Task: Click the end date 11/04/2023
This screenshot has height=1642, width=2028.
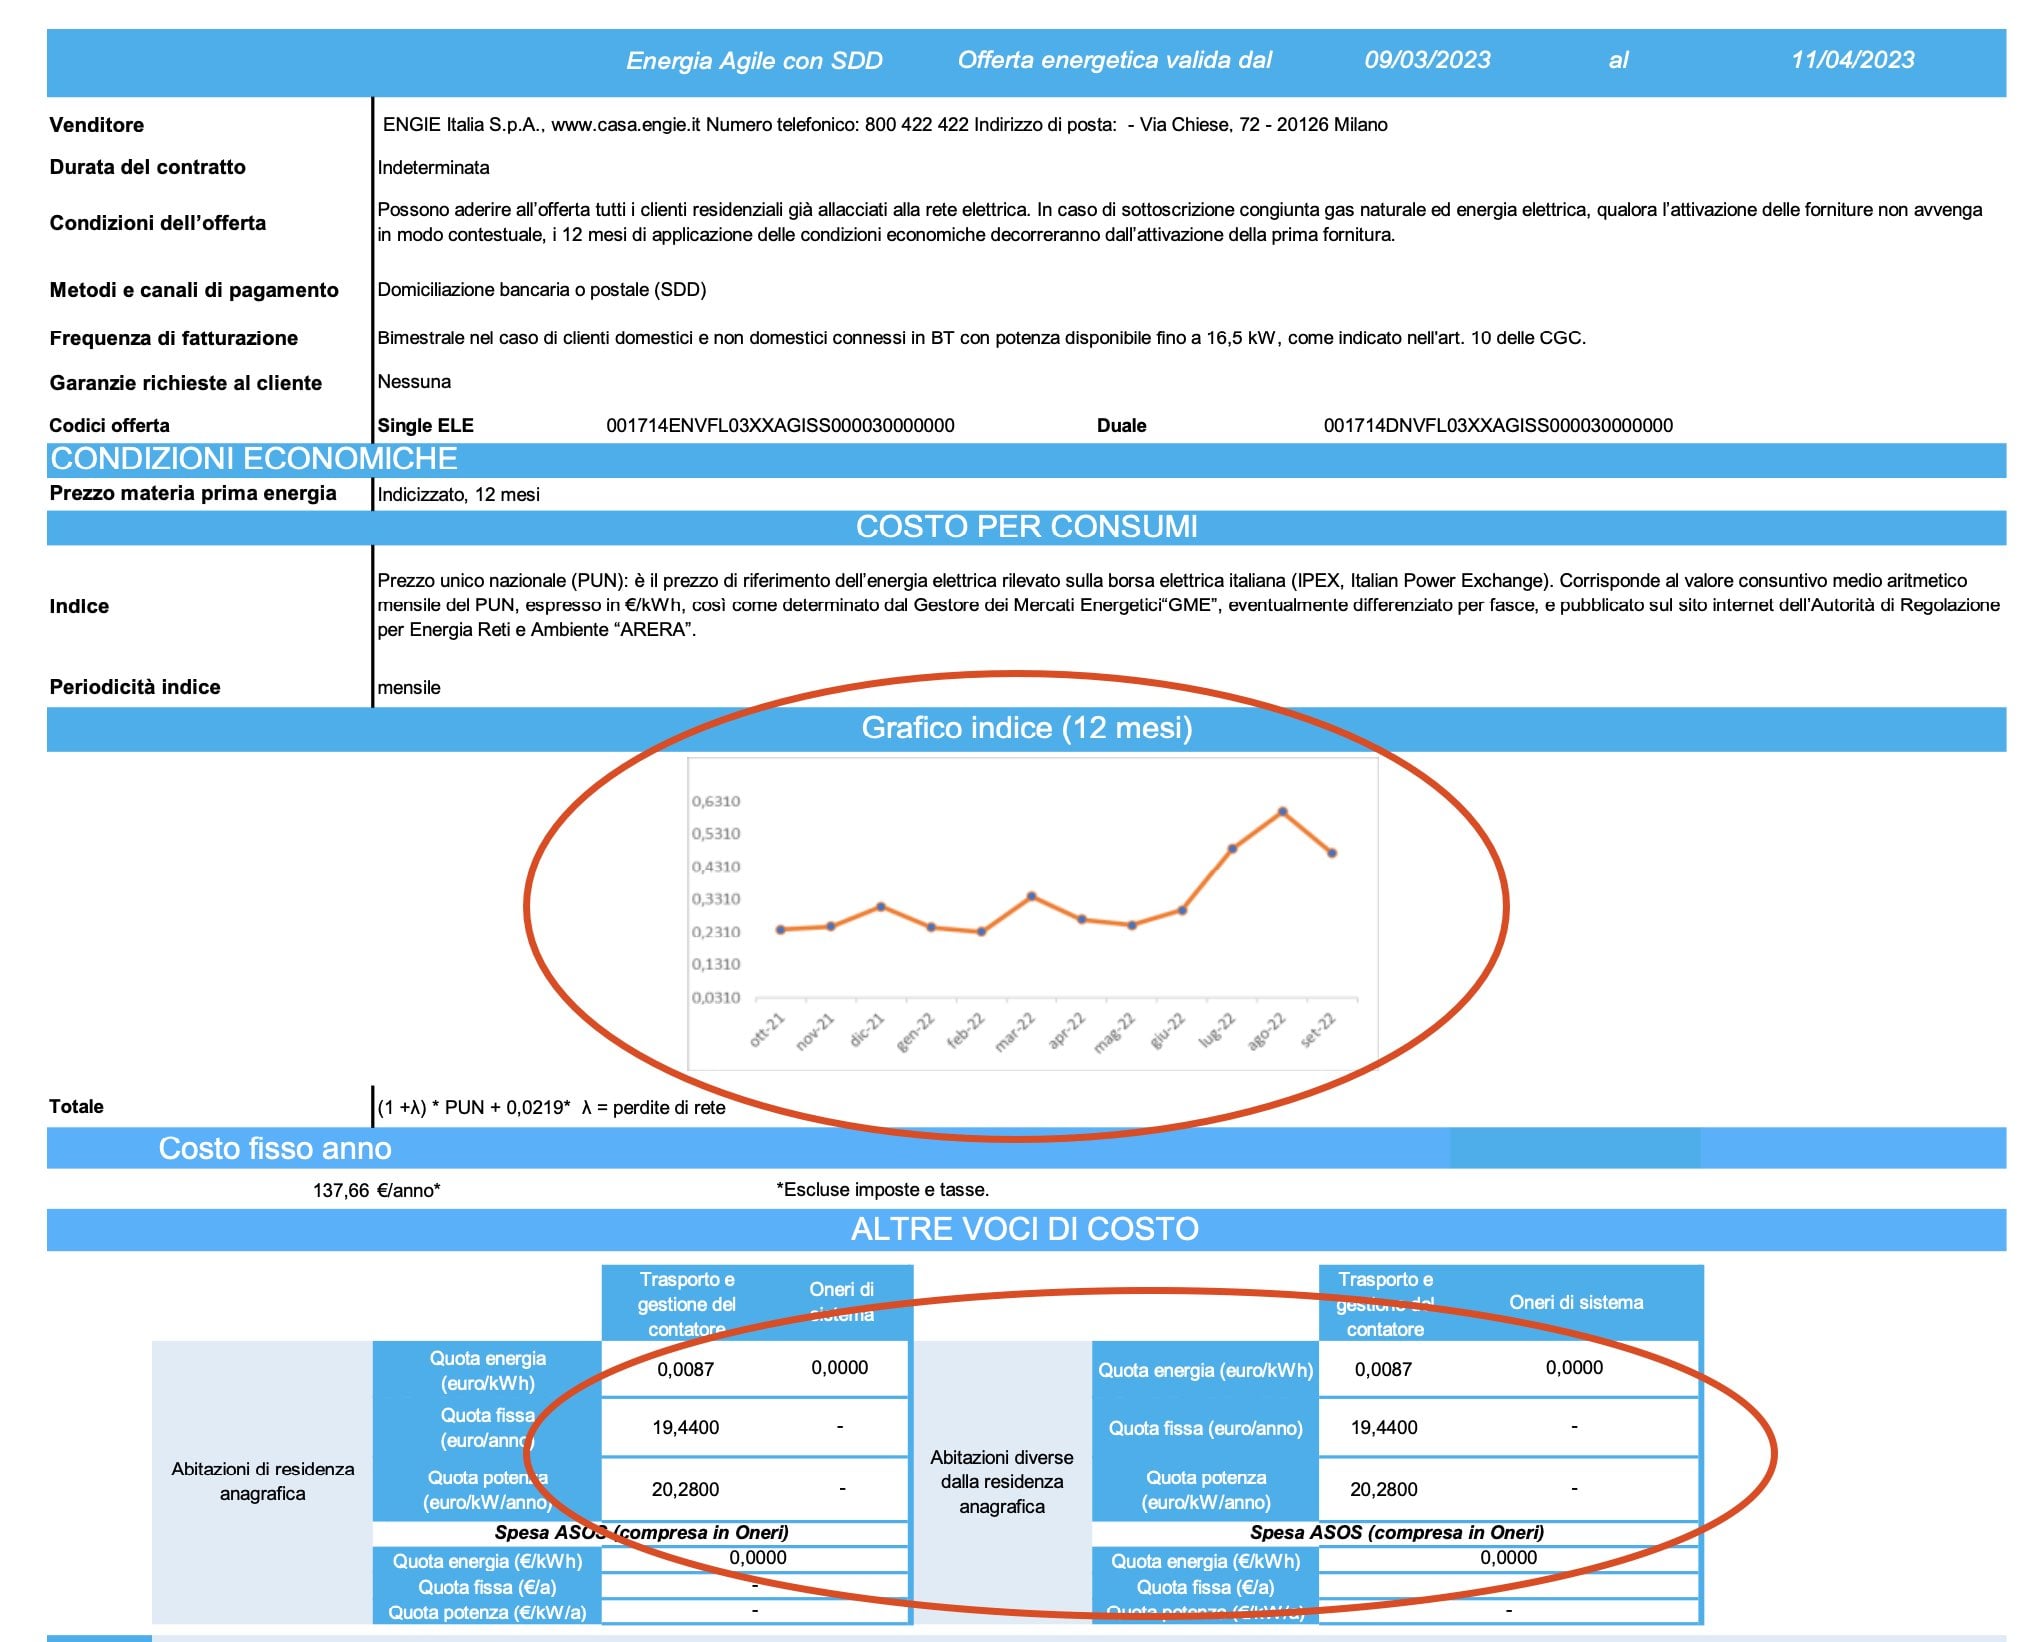Action: tap(1852, 60)
